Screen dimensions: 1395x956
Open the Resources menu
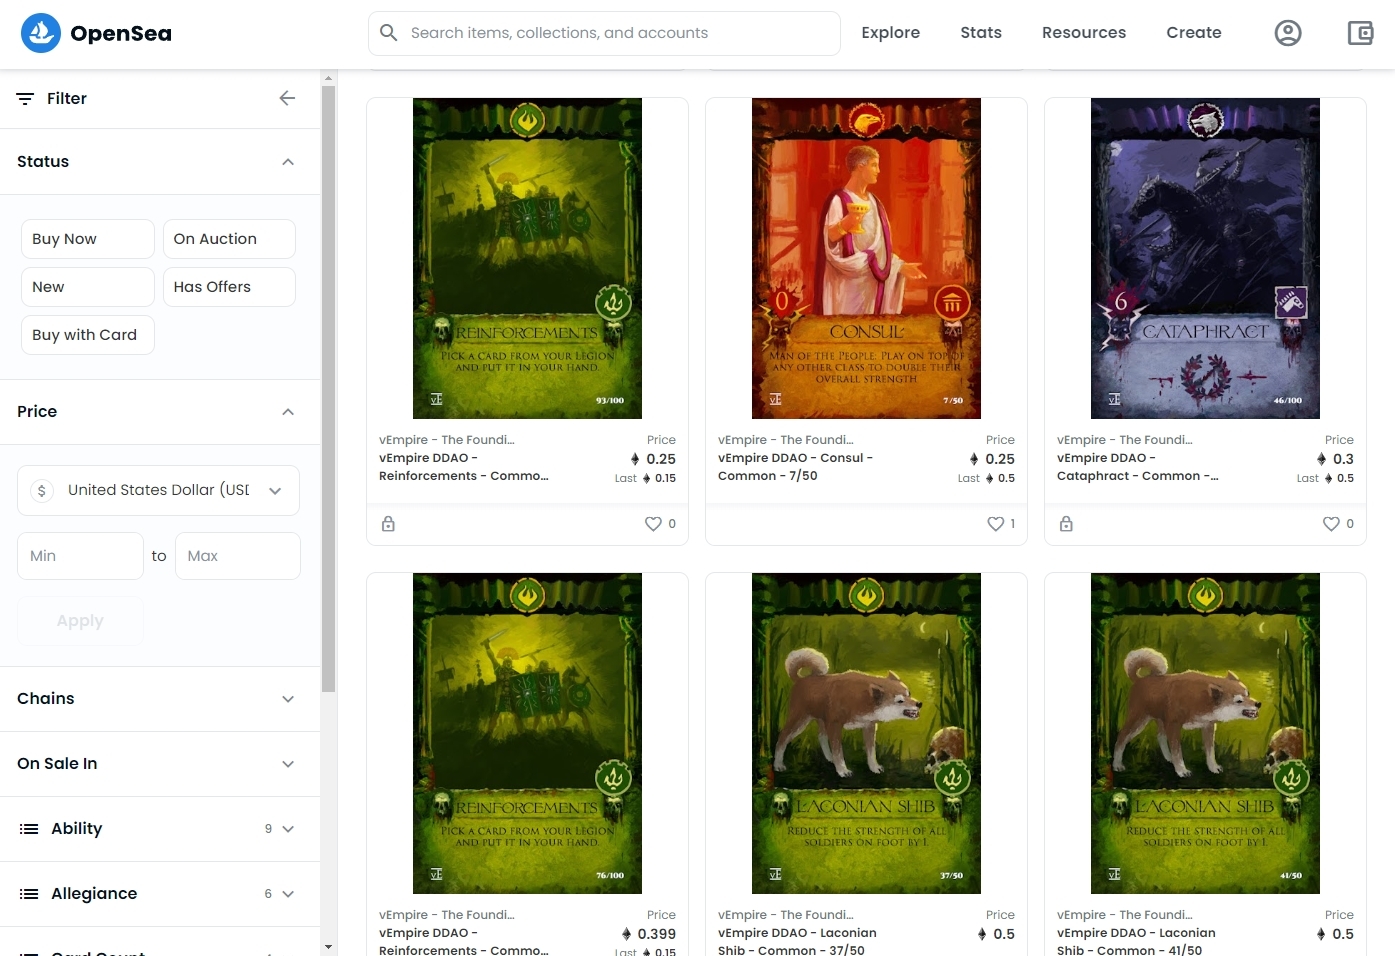pos(1084,33)
